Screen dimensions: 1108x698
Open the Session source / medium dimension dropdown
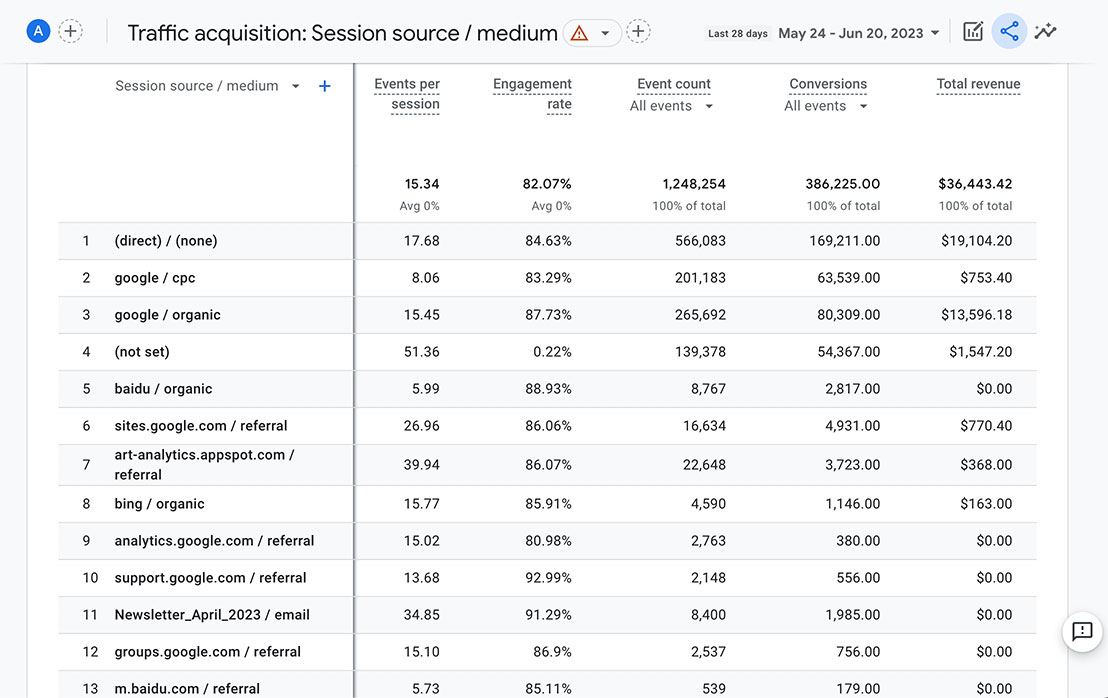click(207, 85)
